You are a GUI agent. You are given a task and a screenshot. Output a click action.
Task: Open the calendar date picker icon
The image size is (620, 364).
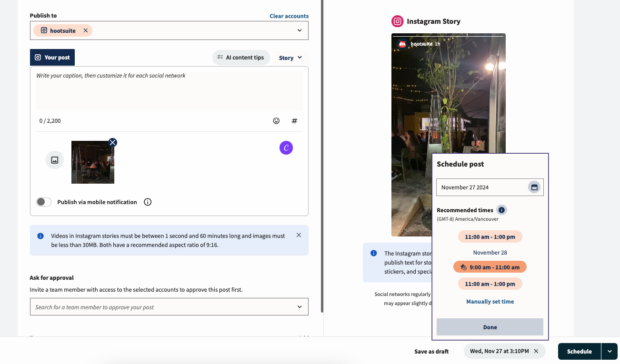(534, 187)
